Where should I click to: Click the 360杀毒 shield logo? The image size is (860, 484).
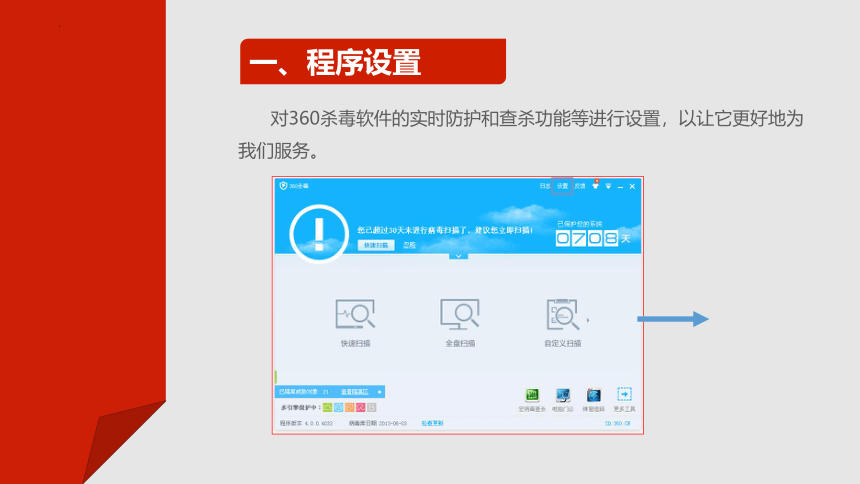click(283, 186)
